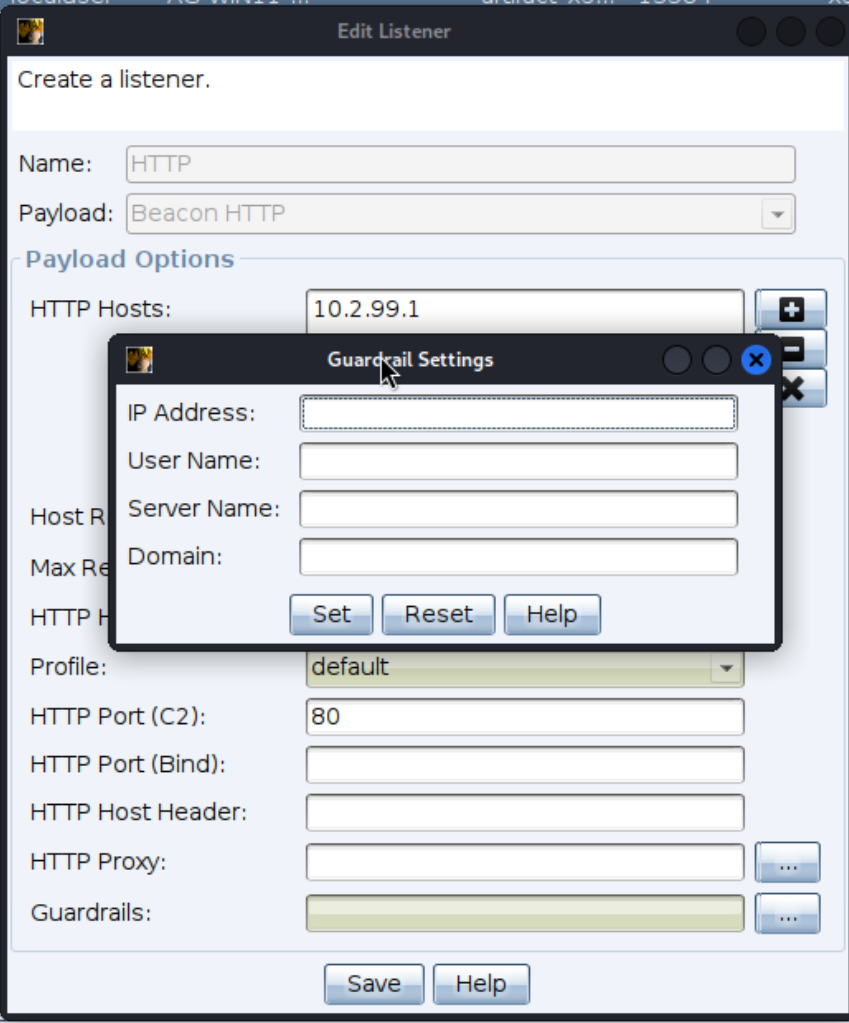
Task: Click the Help button next to Save
Action: [x=480, y=984]
